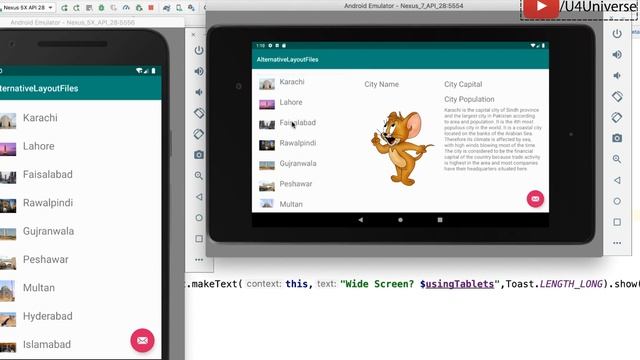The width and height of the screenshot is (640, 360).
Task: More options on Nexus 5X emulator toolbar
Action: pos(199,260)
